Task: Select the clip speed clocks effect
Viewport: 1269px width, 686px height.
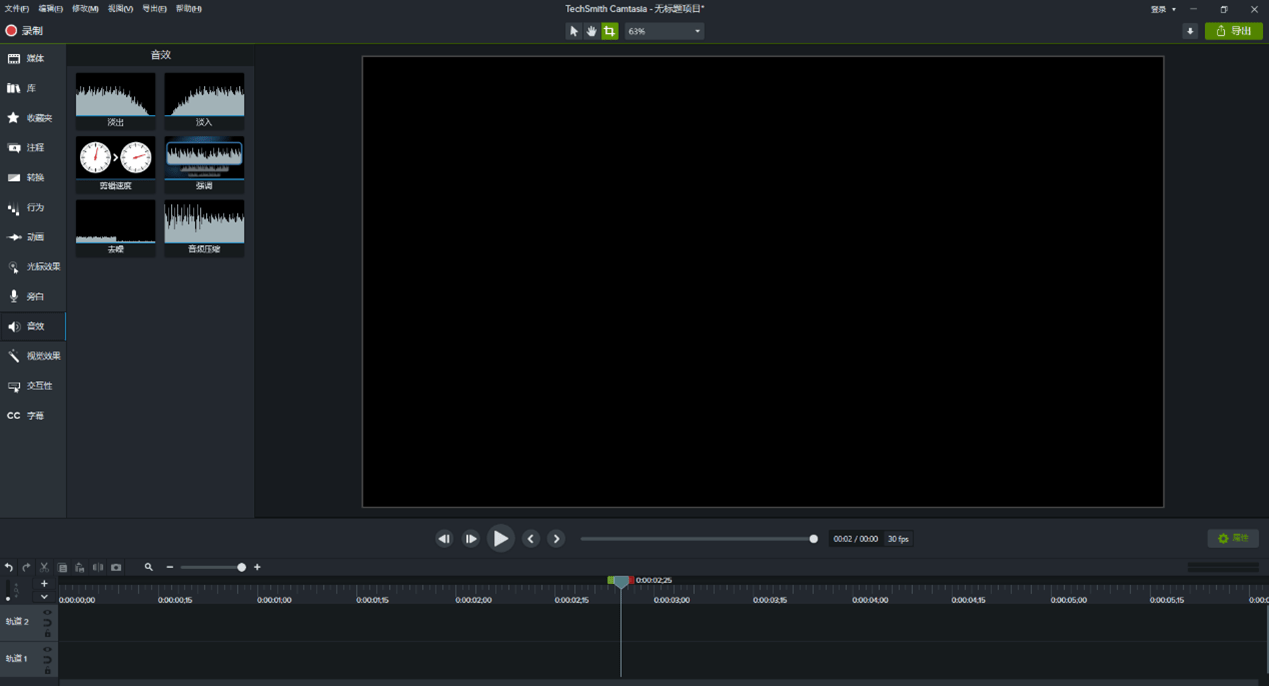Action: (116, 164)
